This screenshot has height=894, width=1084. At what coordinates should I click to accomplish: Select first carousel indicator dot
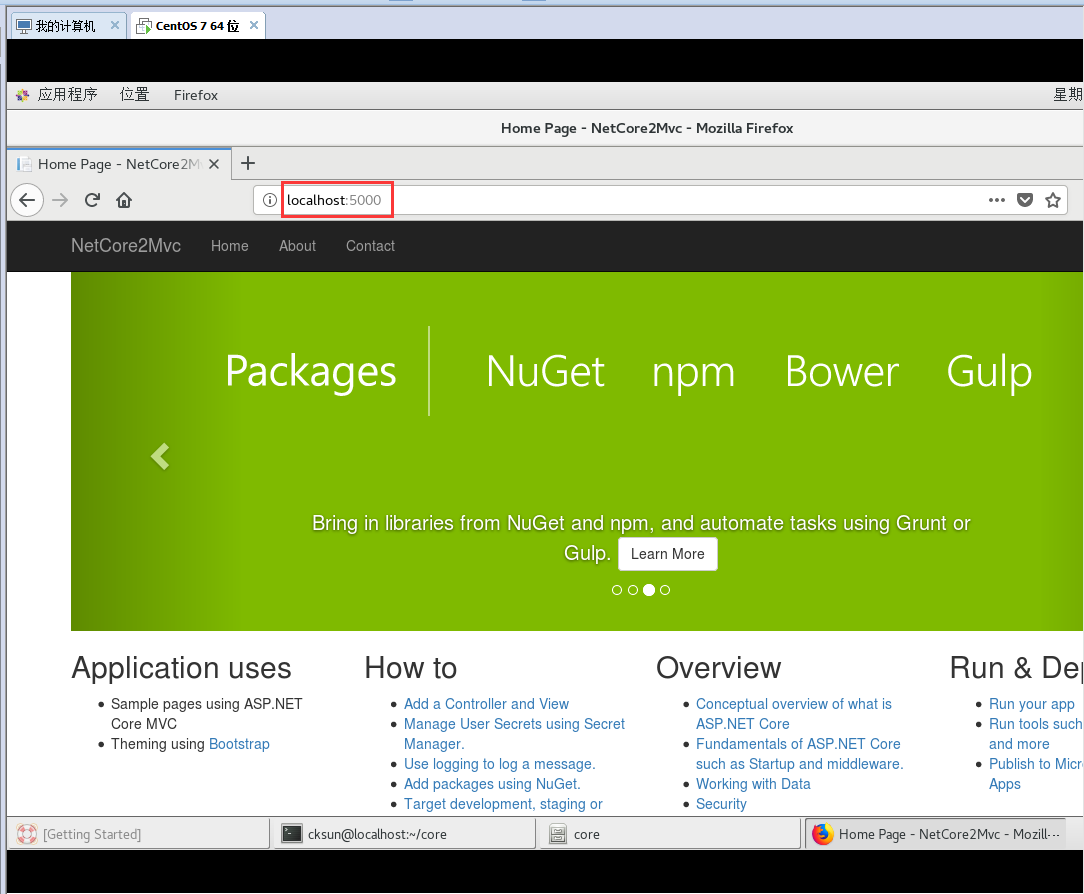coord(617,590)
